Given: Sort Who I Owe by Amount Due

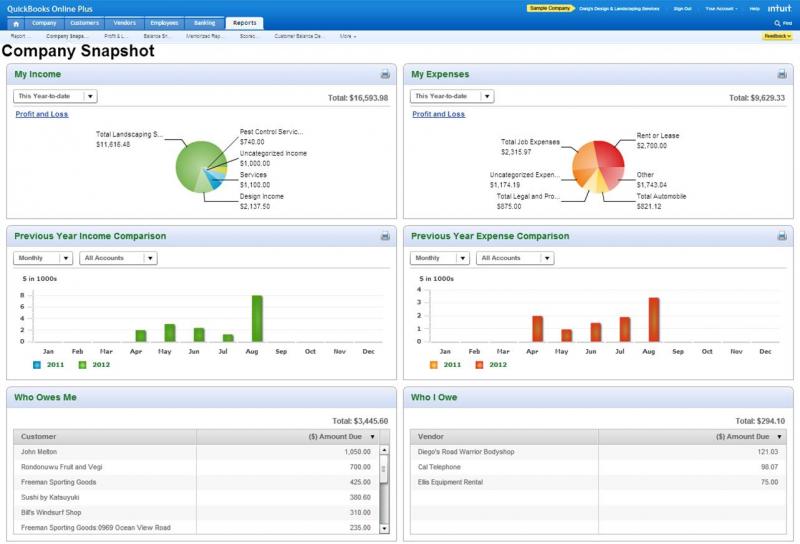Looking at the screenshot, I should pyautogui.click(x=692, y=437).
